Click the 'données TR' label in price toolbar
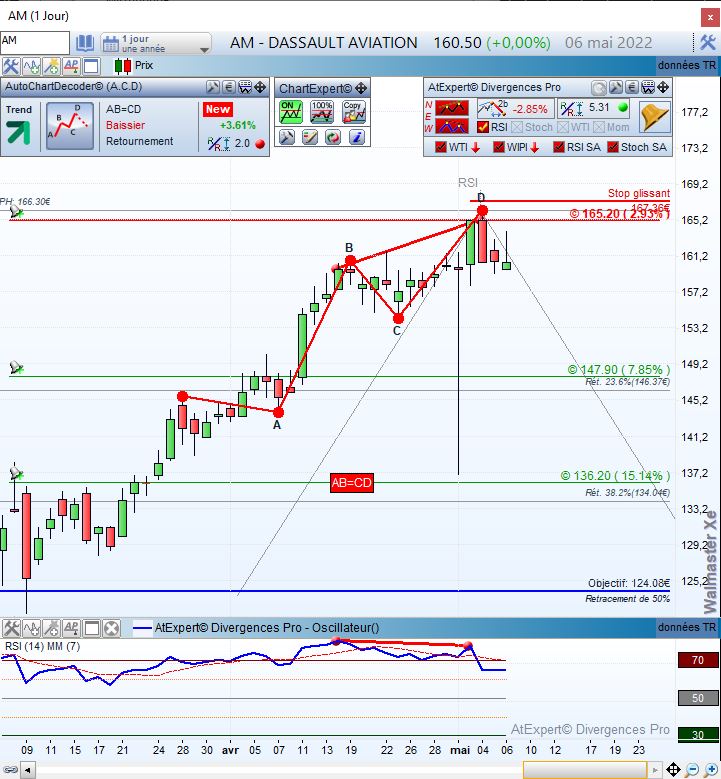This screenshot has height=779, width=721. pos(687,65)
